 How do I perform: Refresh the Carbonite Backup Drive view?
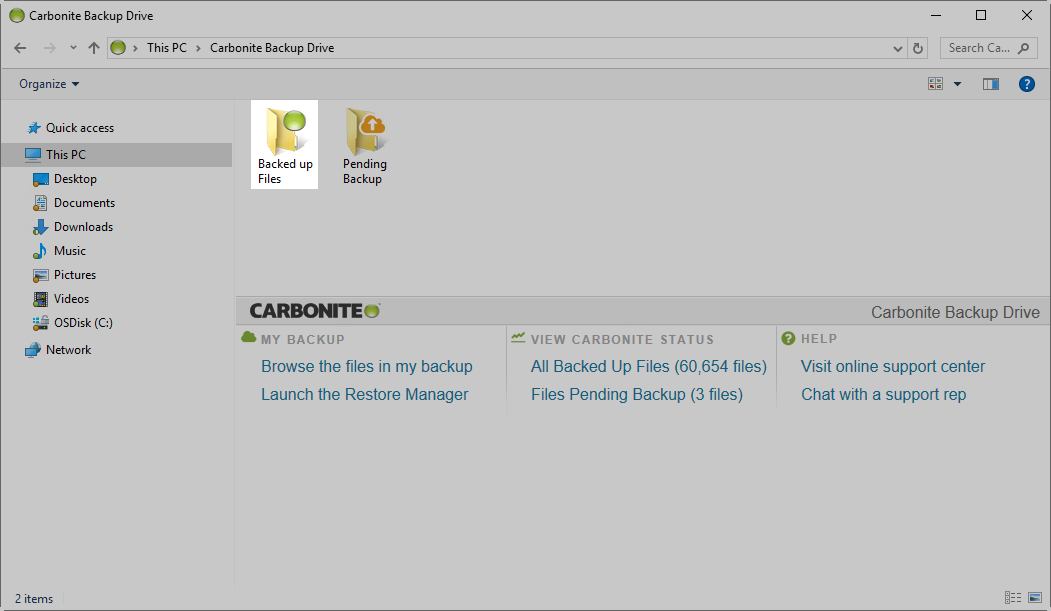(918, 48)
